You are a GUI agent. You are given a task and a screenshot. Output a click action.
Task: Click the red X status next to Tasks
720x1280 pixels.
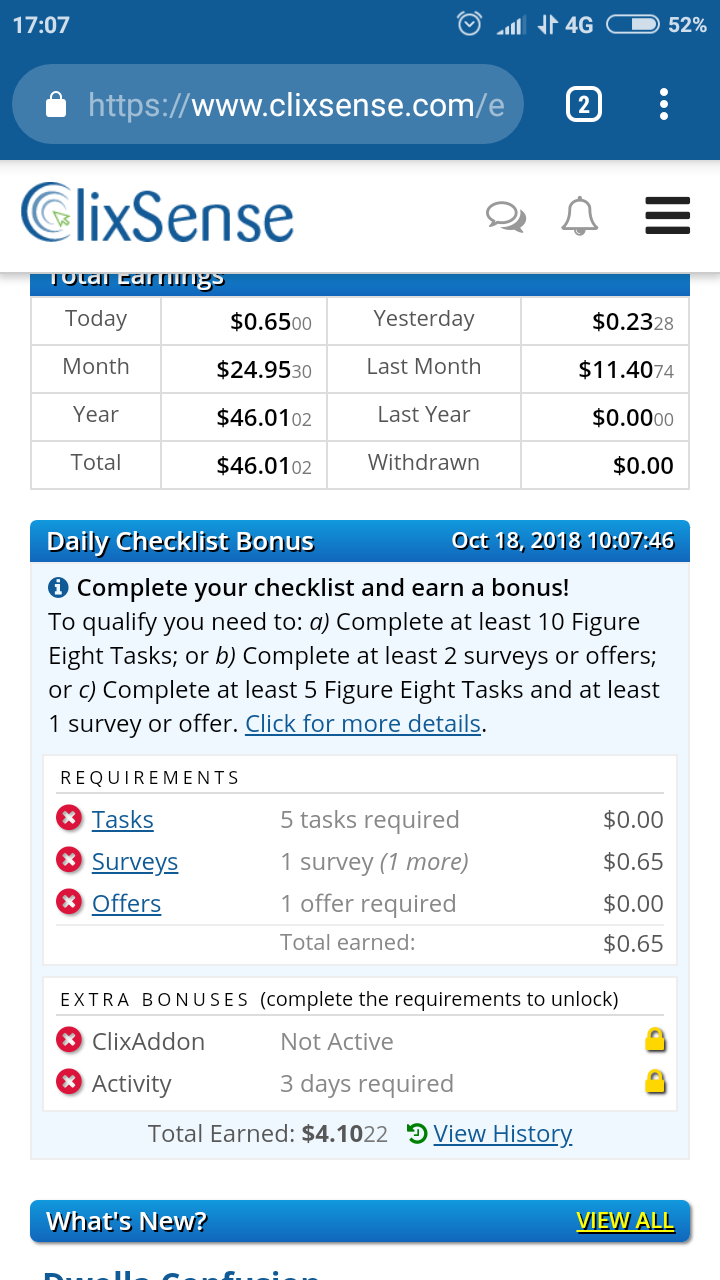point(69,819)
